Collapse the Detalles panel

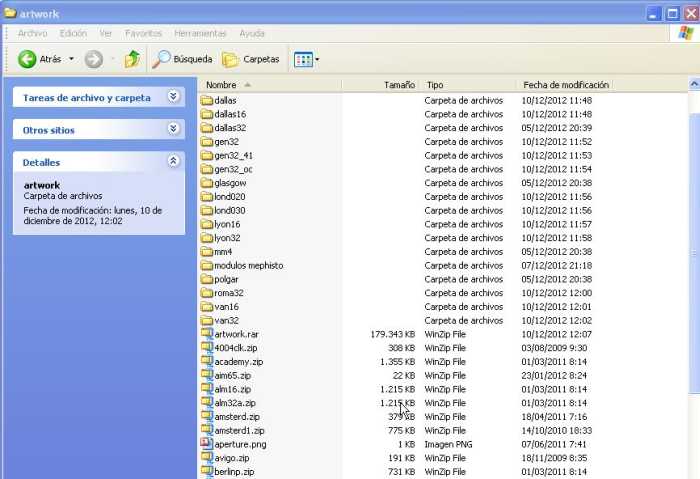point(174,161)
